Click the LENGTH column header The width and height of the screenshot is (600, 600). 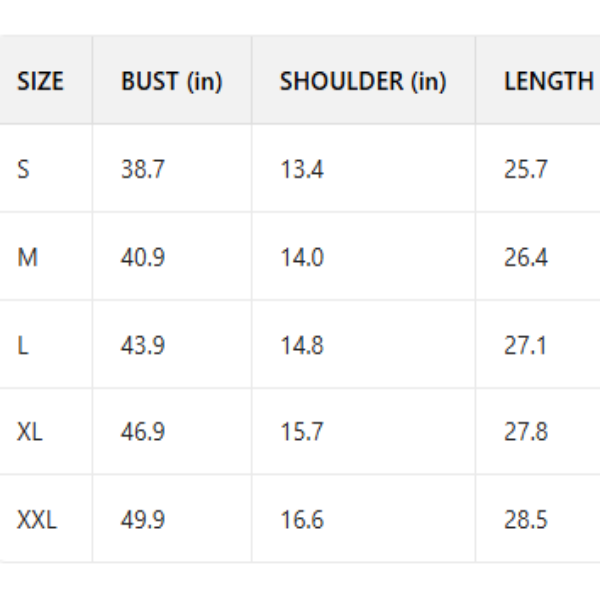point(548,81)
